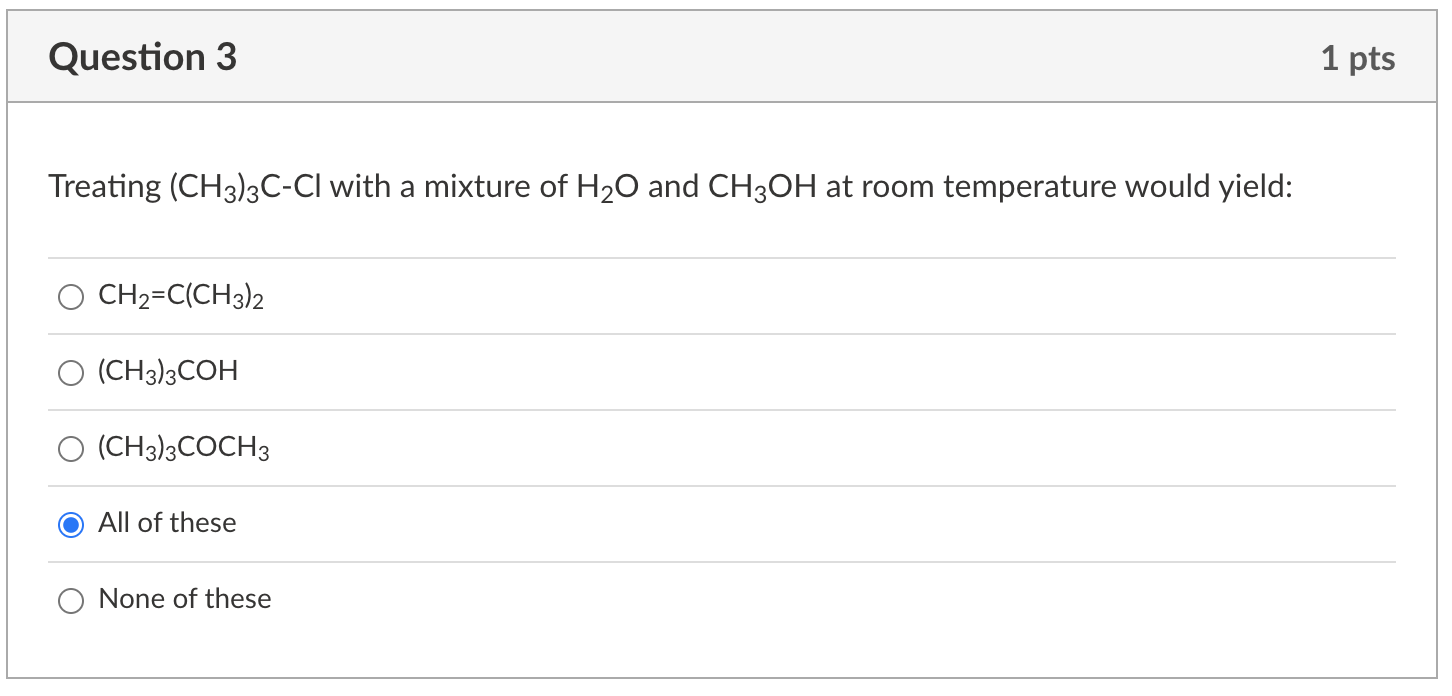Select the (CH3)3COCH3 answer option
Viewport: 1452px width, 696px height.
71,449
